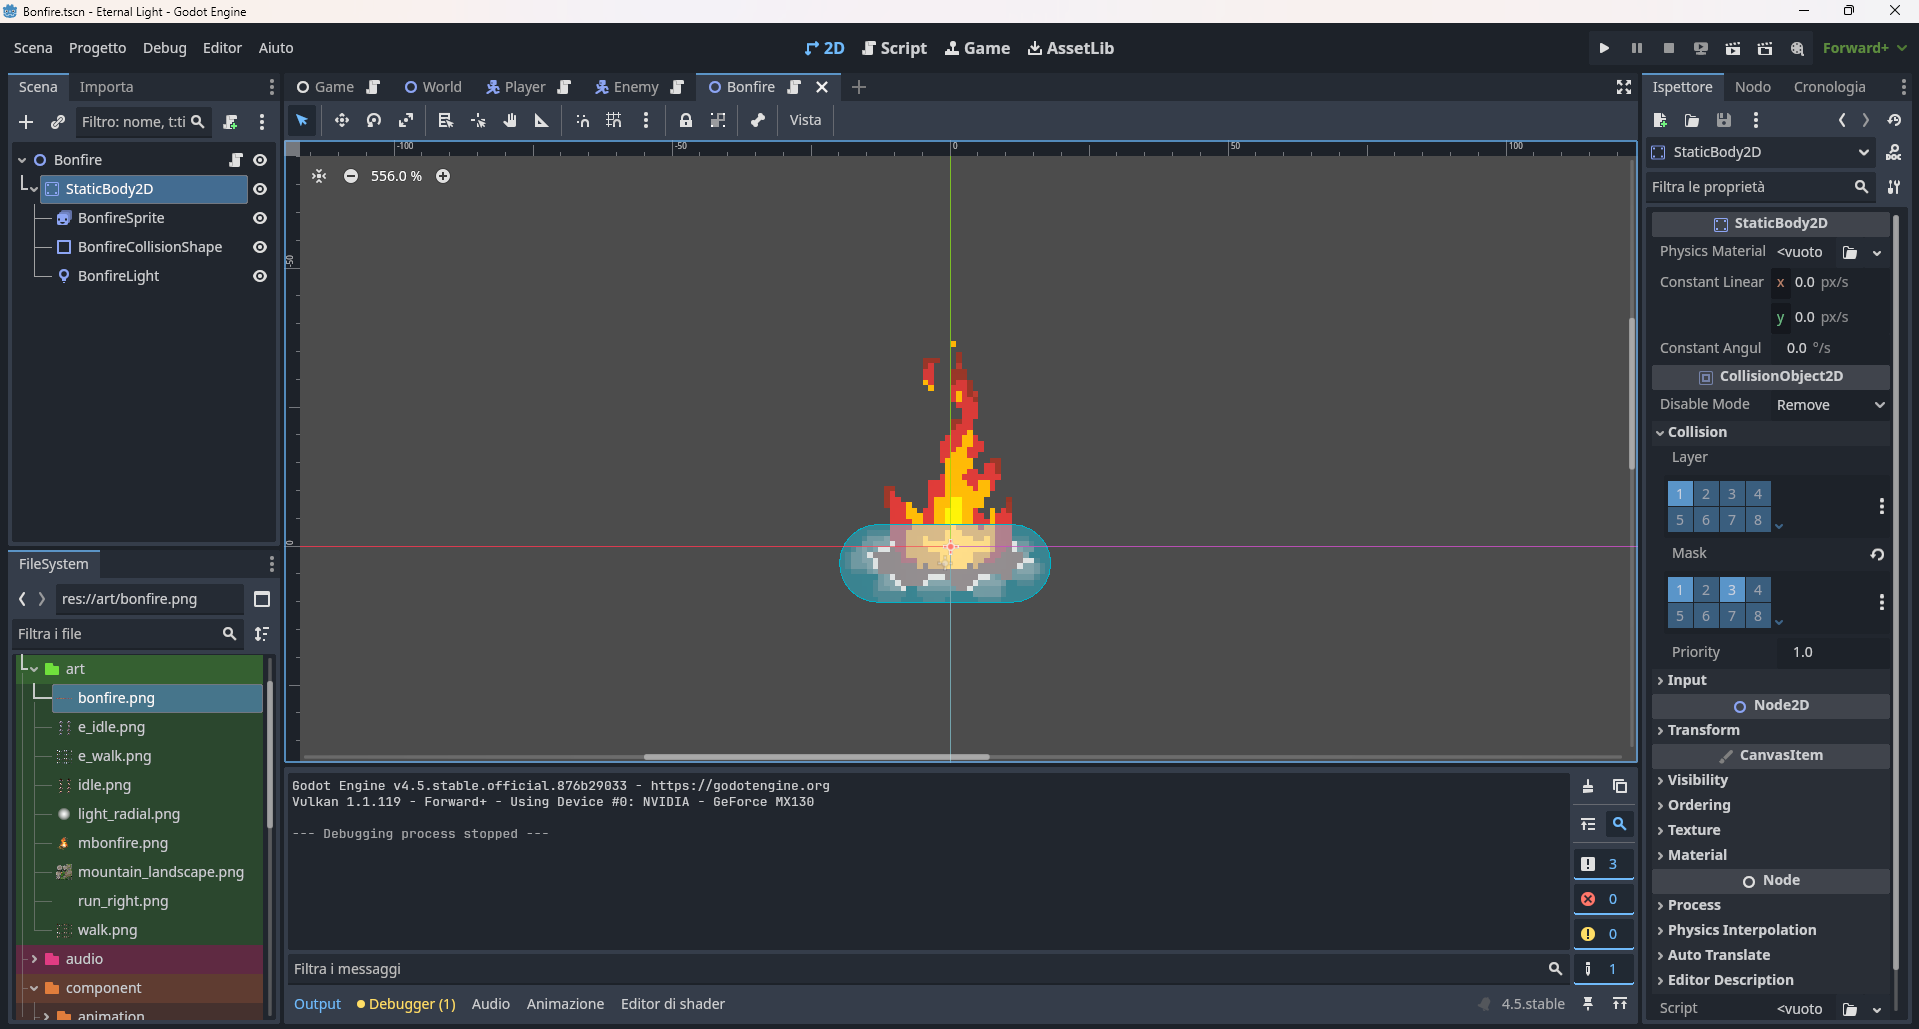Clear the output log
This screenshot has width=1919, height=1029.
click(1588, 786)
